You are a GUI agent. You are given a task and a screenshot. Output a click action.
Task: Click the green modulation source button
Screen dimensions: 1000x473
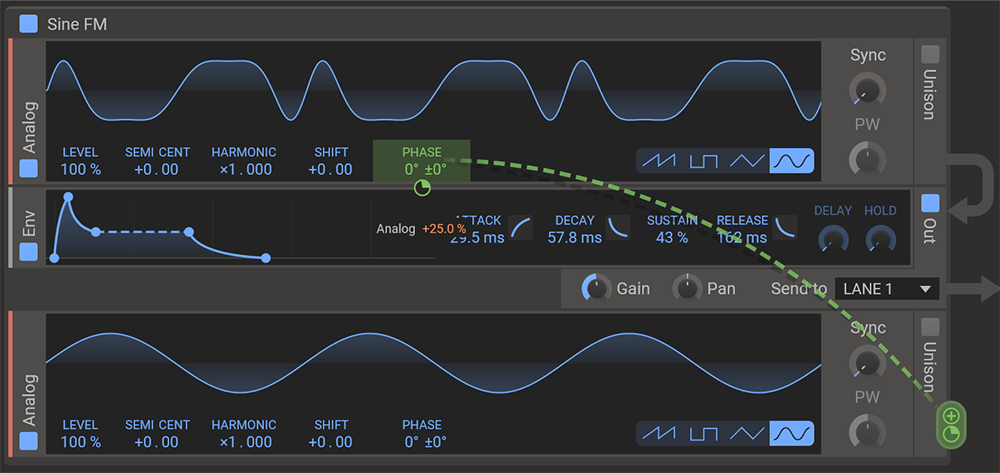[x=951, y=425]
